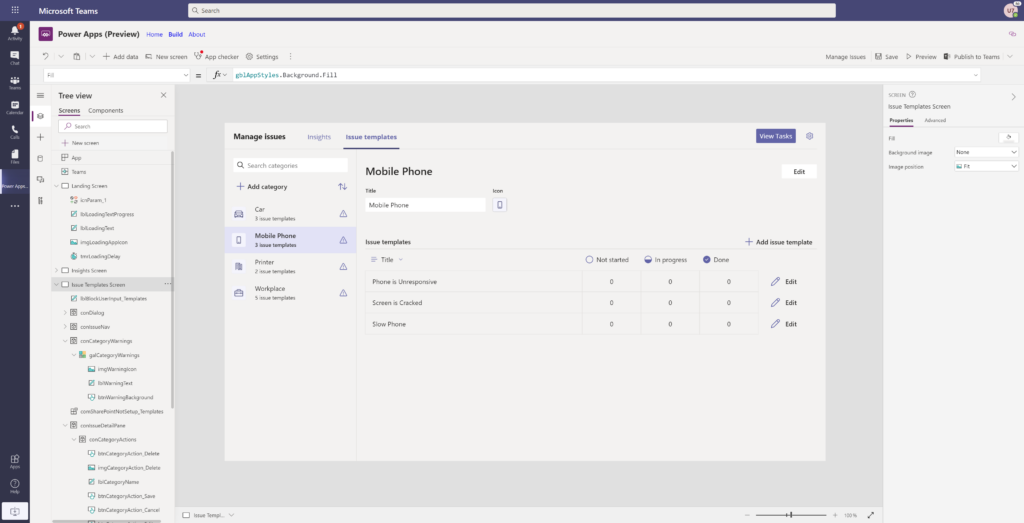Click the mobile phone icon picker

(x=500, y=205)
